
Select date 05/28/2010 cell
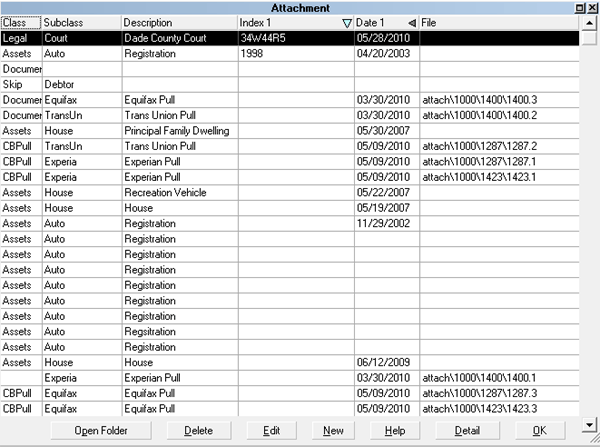tap(387, 38)
